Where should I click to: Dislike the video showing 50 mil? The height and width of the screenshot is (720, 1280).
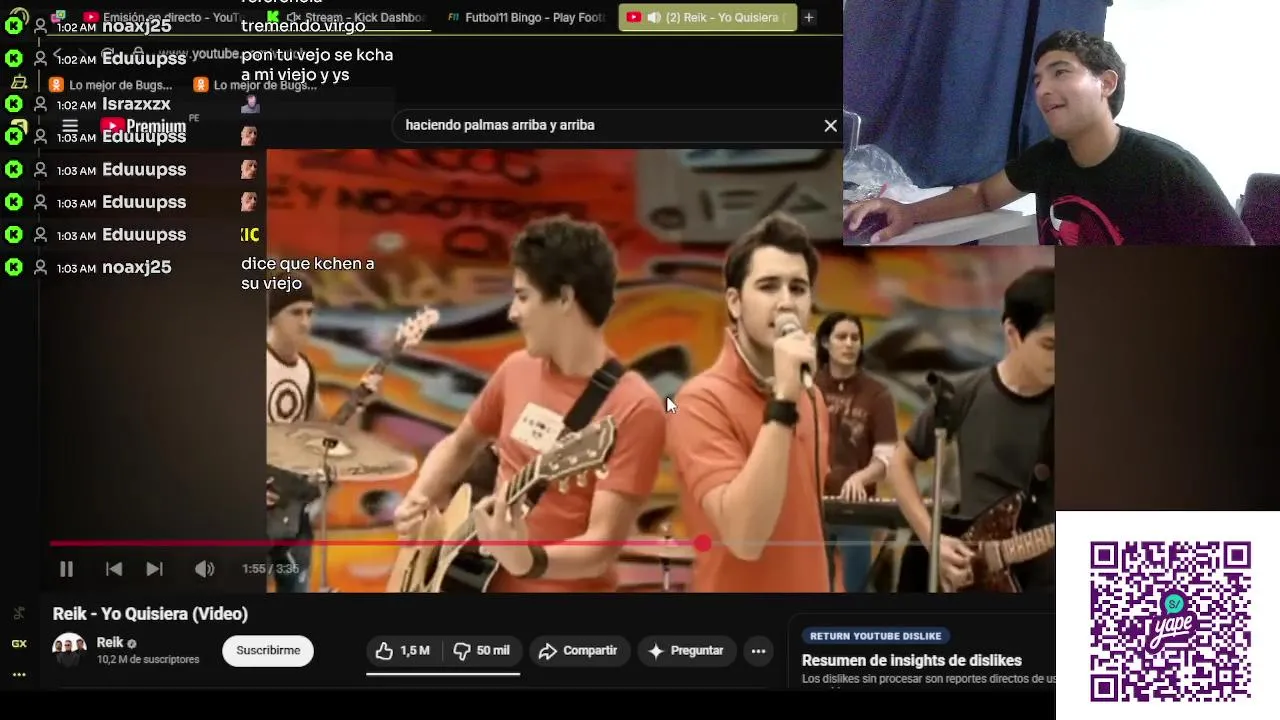coord(481,651)
